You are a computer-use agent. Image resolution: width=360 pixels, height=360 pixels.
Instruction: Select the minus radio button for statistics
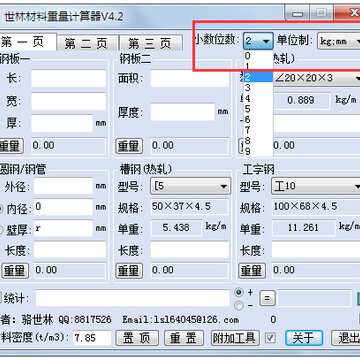click(239, 305)
